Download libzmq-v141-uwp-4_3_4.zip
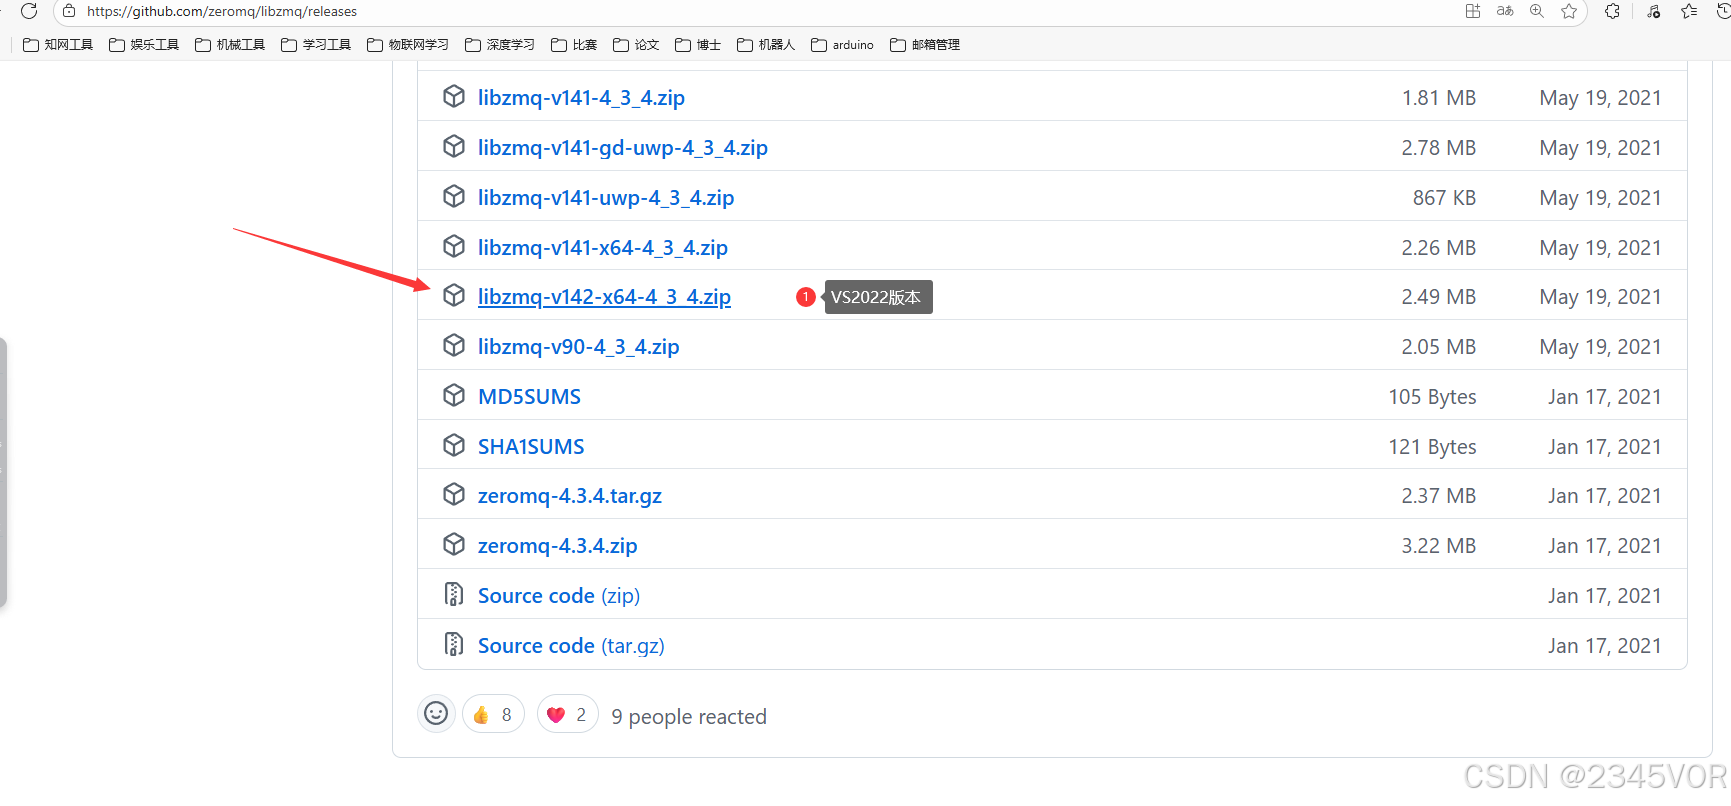The image size is (1731, 806). coord(606,198)
